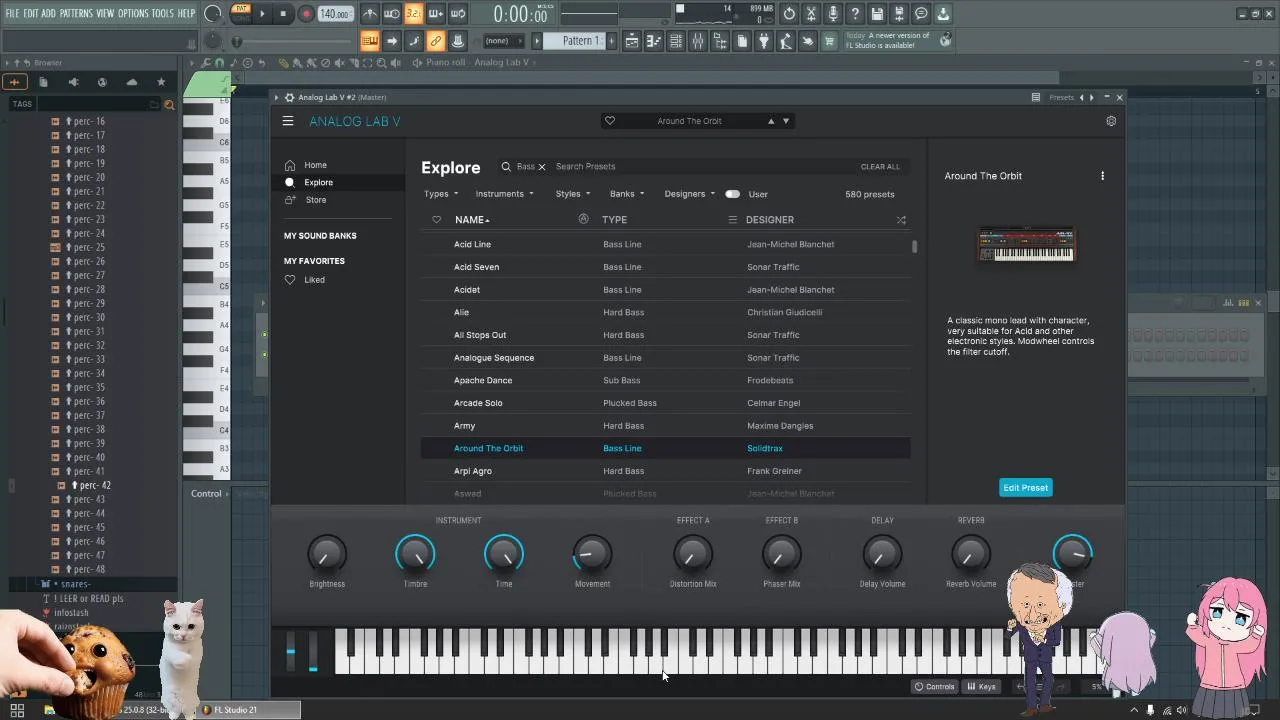Expand the Instruments filter dropdown
1280x720 pixels.
[504, 194]
